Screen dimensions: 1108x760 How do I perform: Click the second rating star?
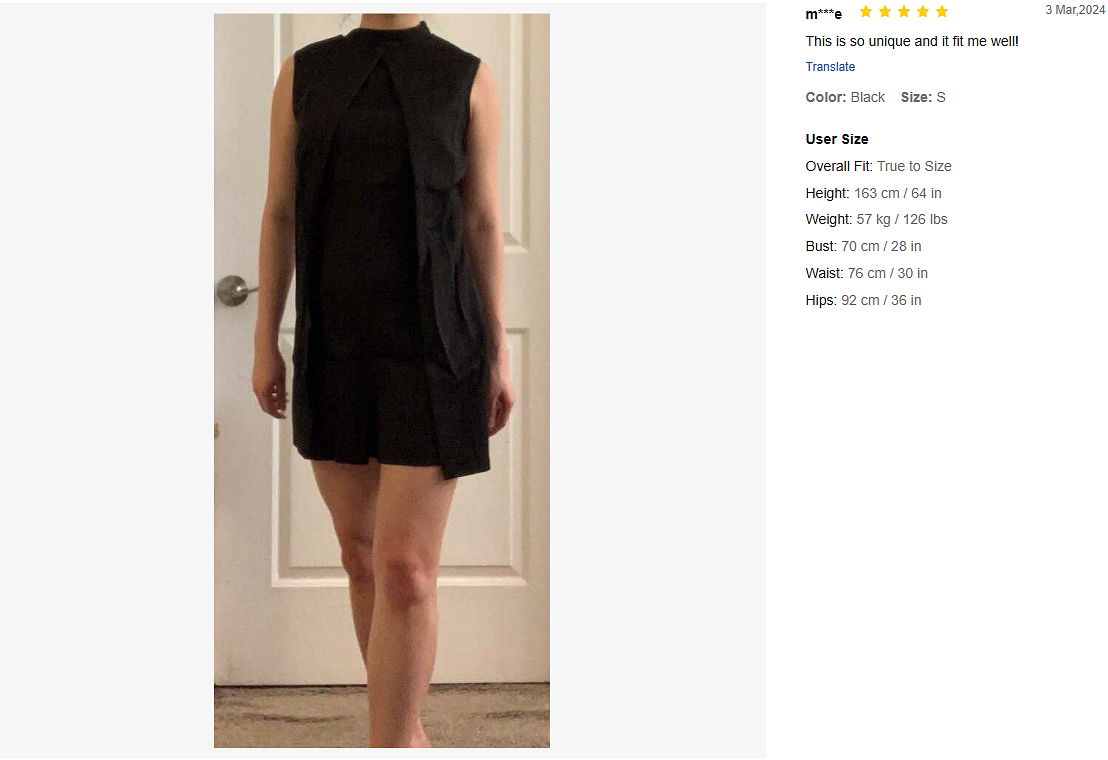pos(885,11)
